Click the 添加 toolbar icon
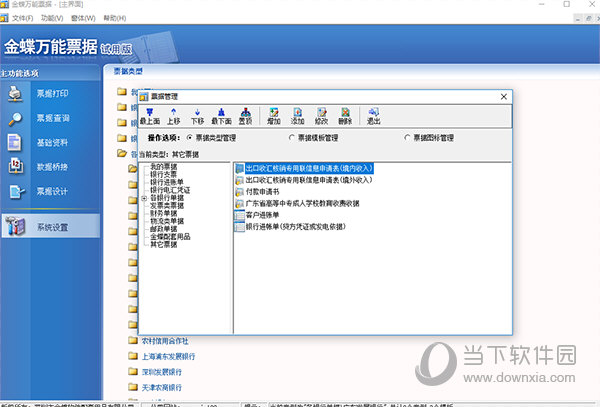The height and width of the screenshot is (407, 600). (x=297, y=112)
